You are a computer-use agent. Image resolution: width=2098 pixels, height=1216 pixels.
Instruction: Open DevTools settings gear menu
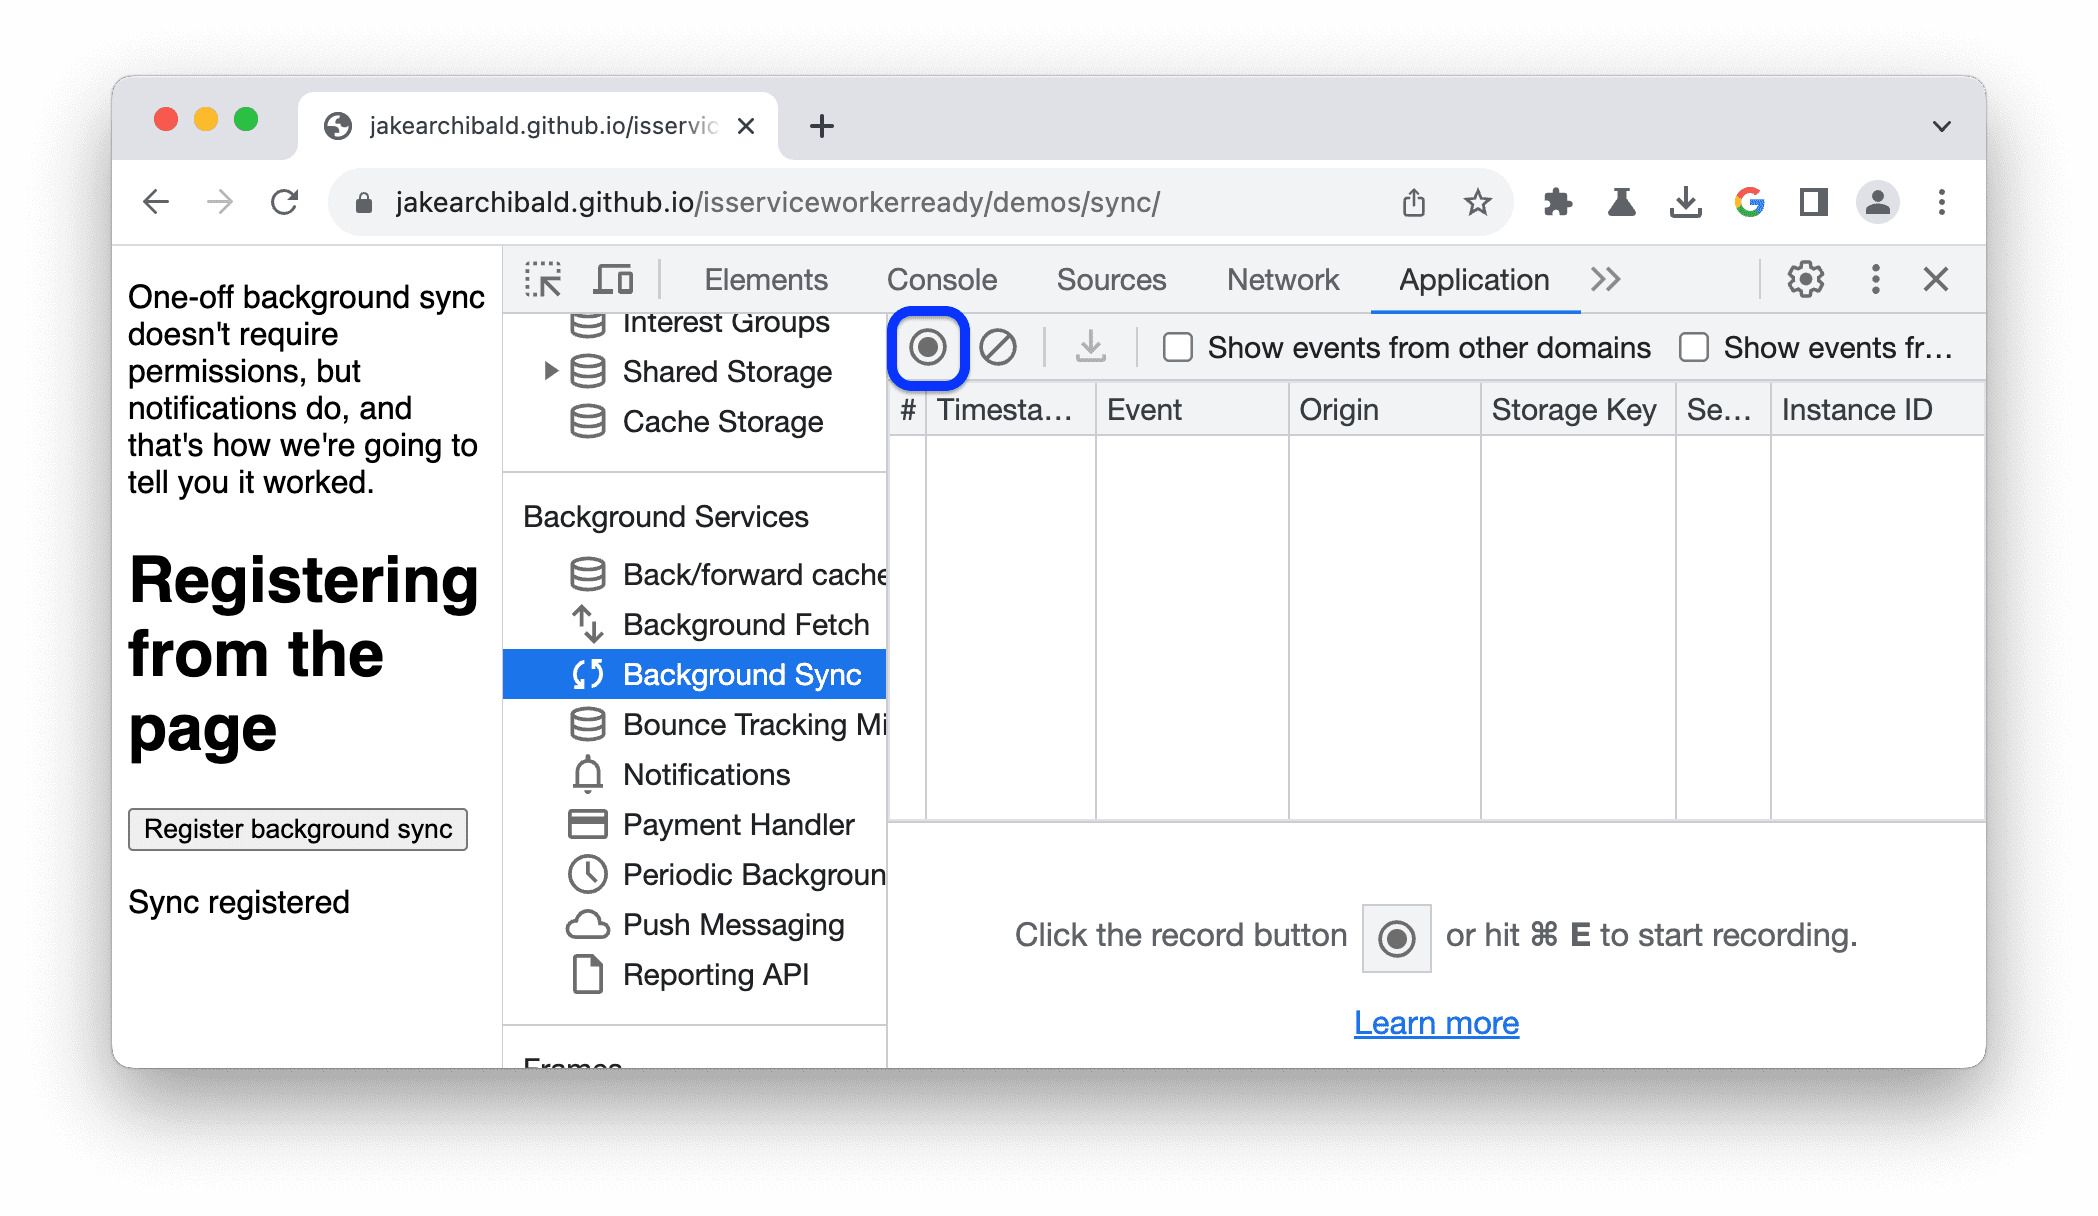(1806, 281)
